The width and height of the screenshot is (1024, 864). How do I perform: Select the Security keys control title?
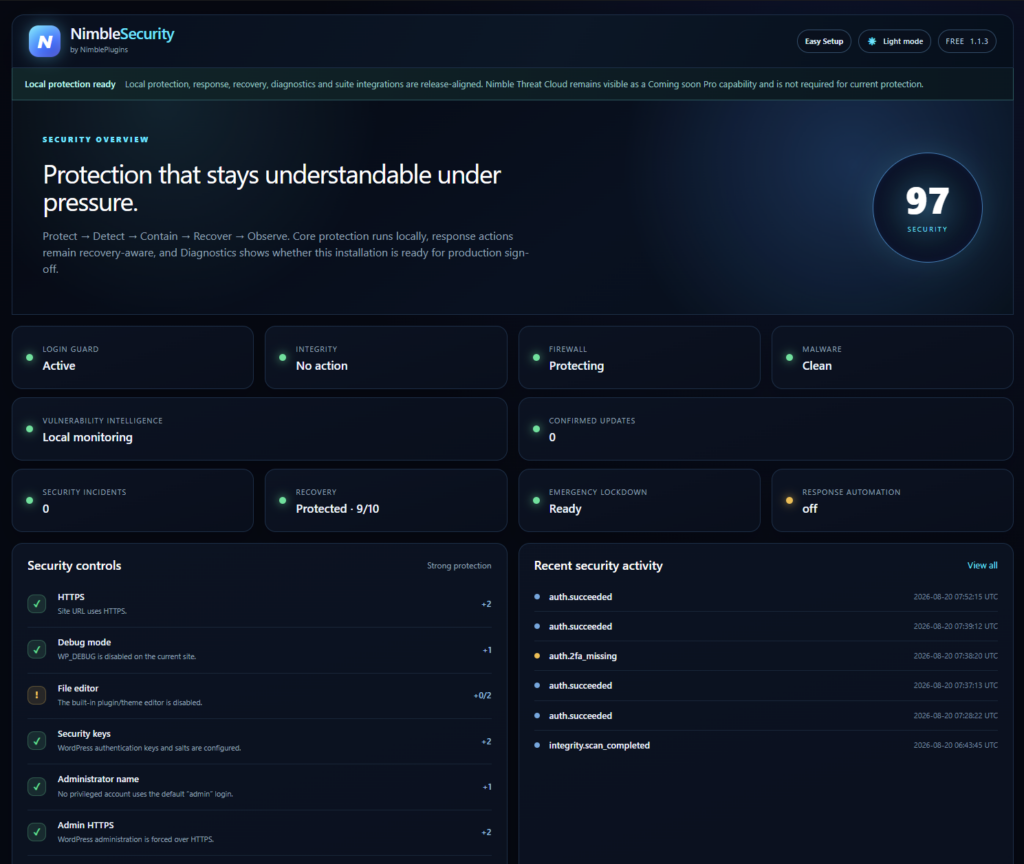click(x=84, y=734)
